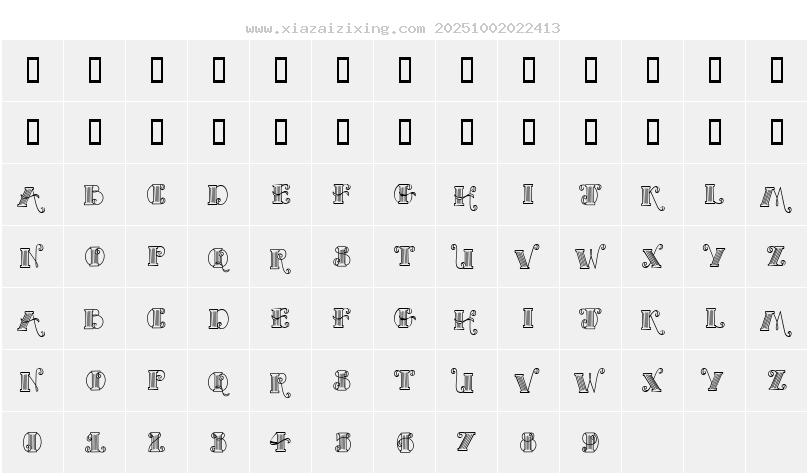Select the second letter Z glyph

tap(776, 381)
